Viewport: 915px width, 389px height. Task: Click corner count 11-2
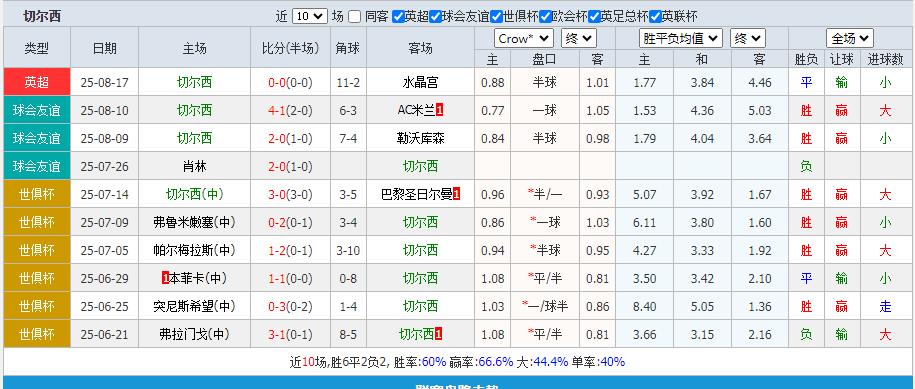348,83
